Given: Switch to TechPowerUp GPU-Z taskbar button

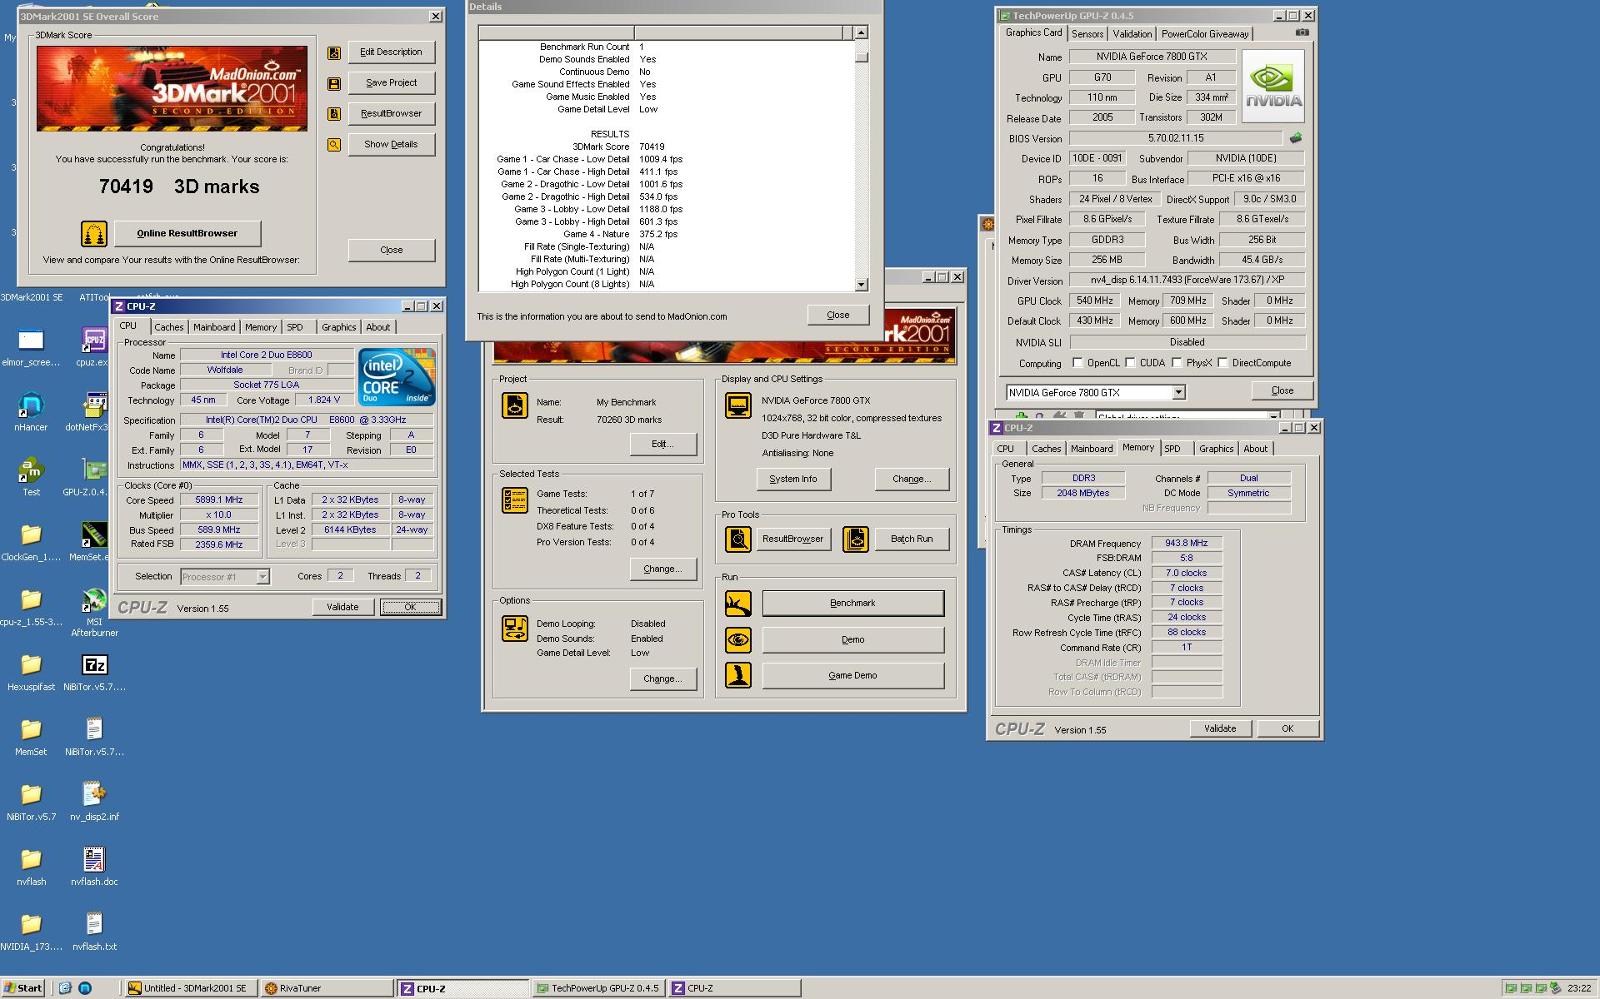Looking at the screenshot, I should pyautogui.click(x=598, y=988).
